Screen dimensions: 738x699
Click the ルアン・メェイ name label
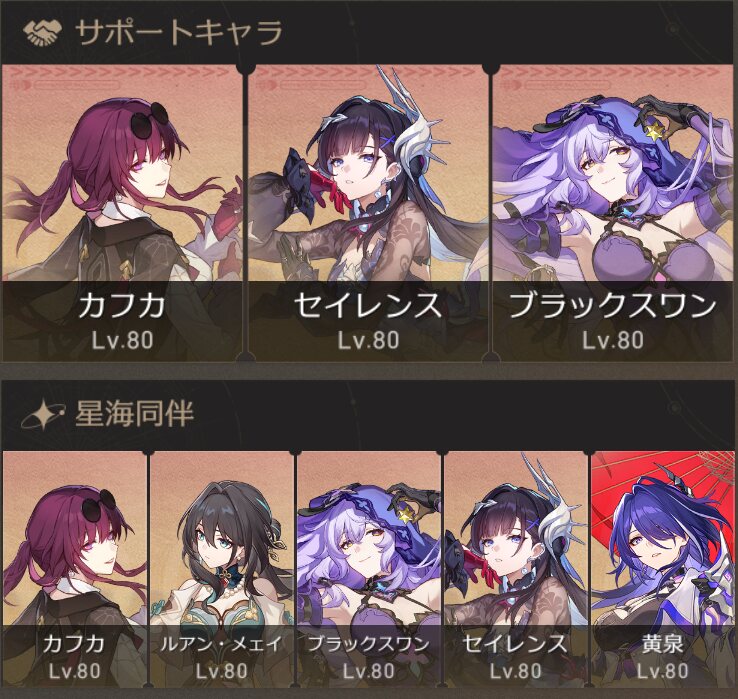coord(221,643)
